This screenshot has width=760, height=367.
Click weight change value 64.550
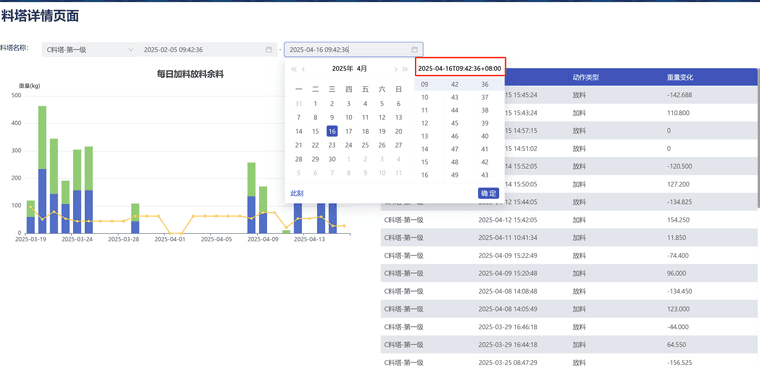click(x=677, y=345)
